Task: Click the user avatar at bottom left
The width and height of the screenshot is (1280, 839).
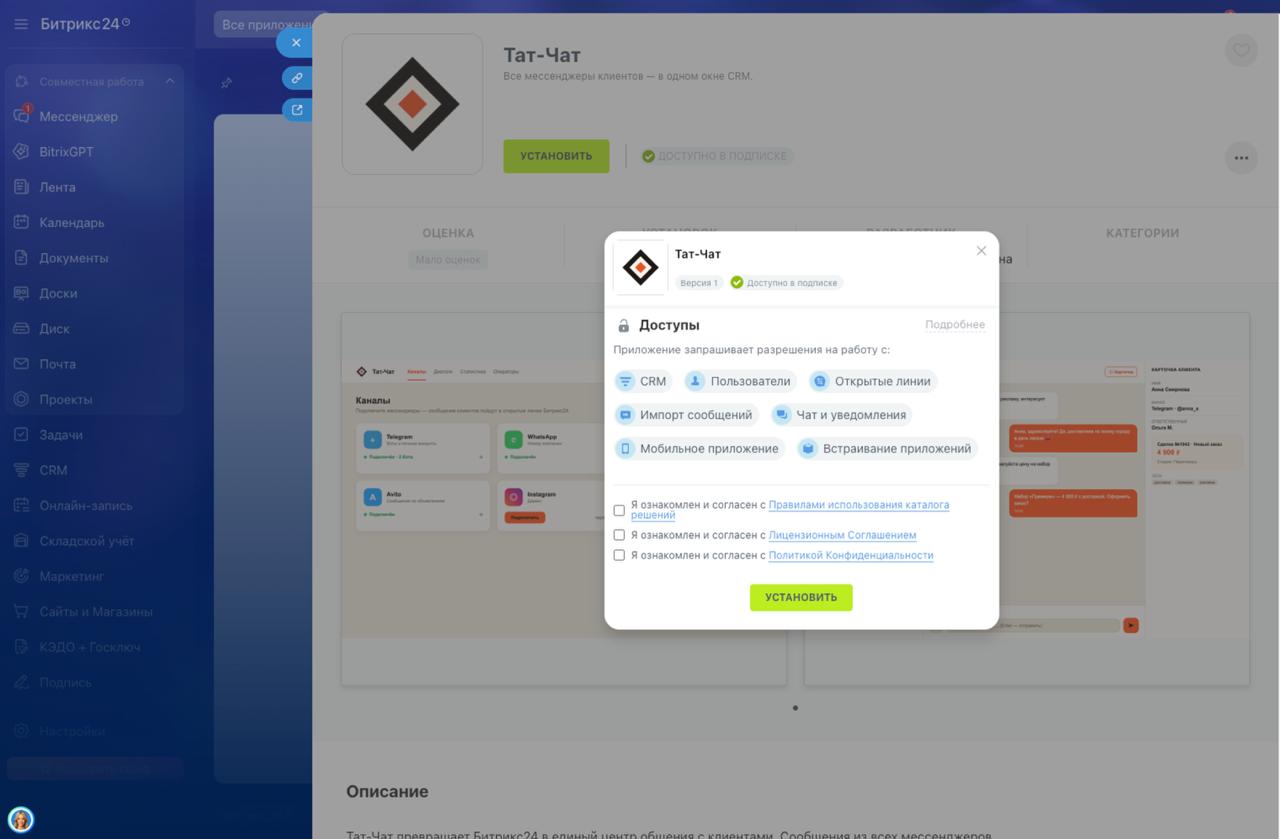Action: [21, 820]
